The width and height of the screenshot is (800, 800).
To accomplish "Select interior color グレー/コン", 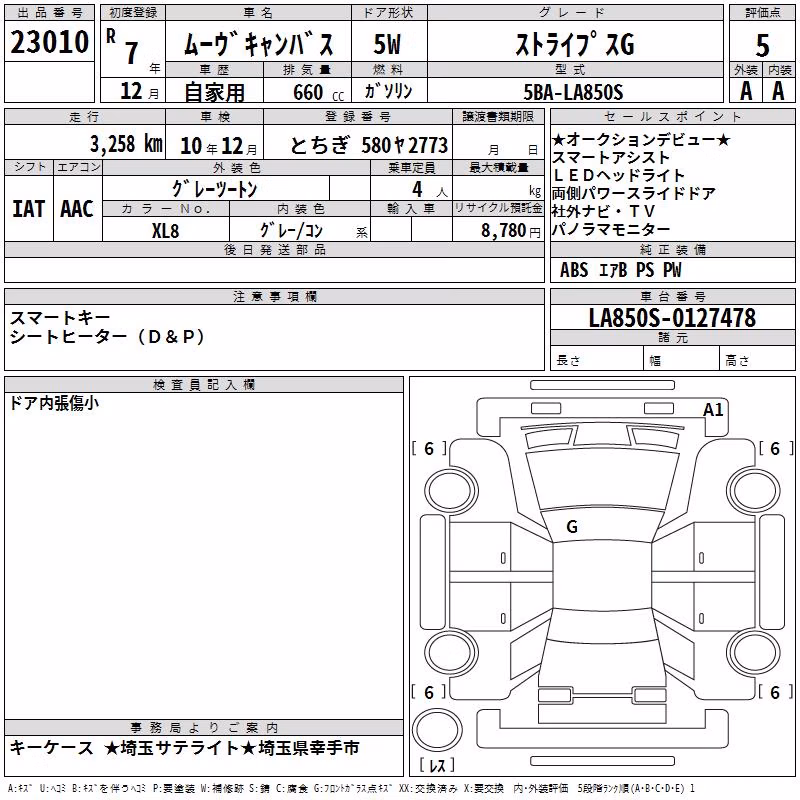I will [x=291, y=231].
